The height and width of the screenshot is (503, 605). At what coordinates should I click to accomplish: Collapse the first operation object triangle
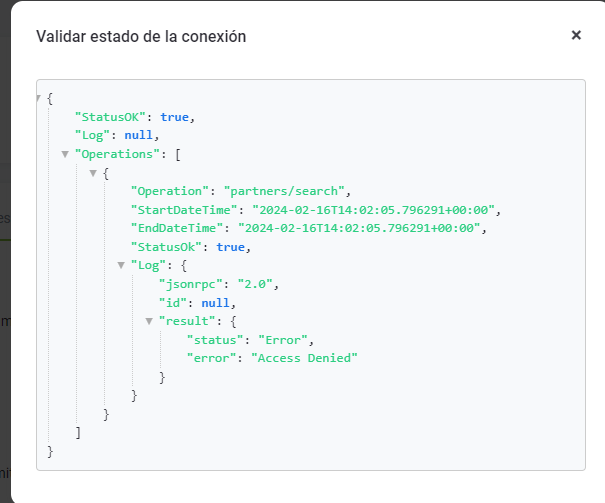click(x=94, y=173)
